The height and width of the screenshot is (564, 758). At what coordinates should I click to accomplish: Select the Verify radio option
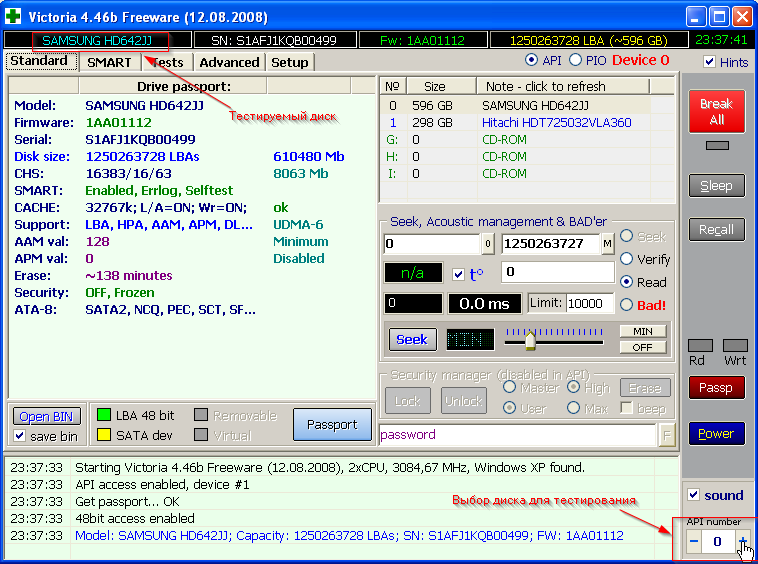[627, 259]
